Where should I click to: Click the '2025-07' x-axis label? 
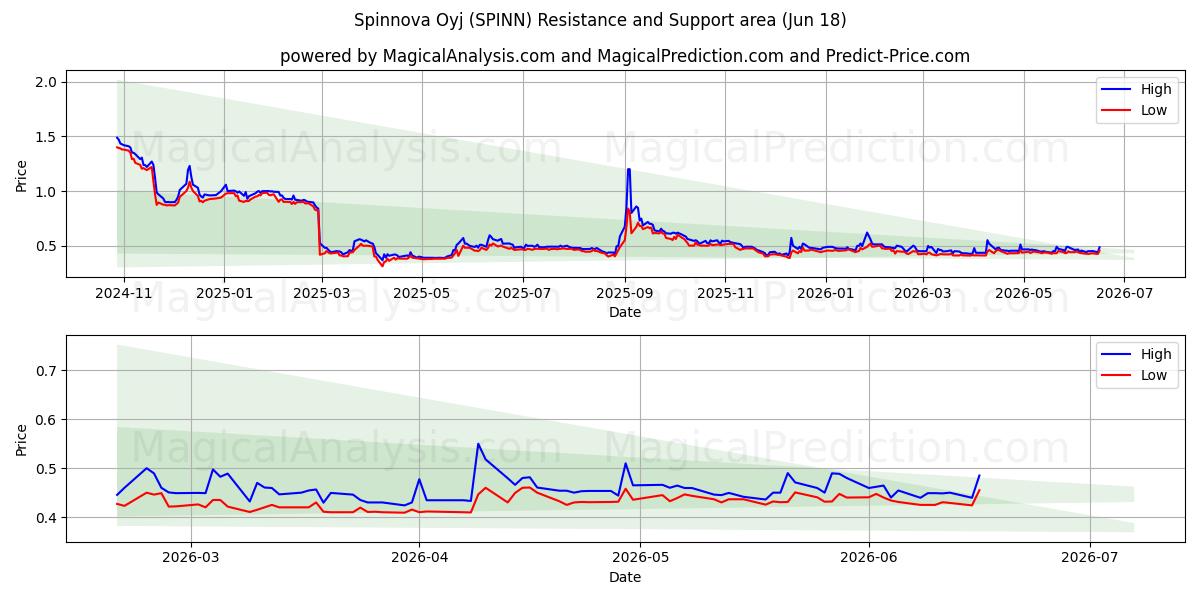523,293
